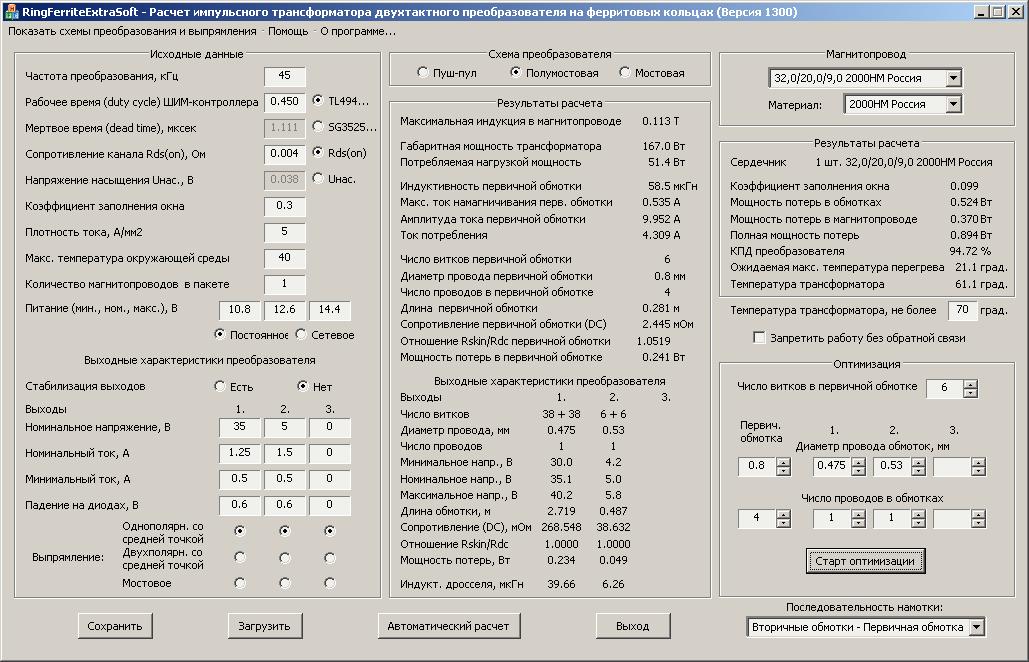Select the Мостовая converter scheme

(652, 73)
